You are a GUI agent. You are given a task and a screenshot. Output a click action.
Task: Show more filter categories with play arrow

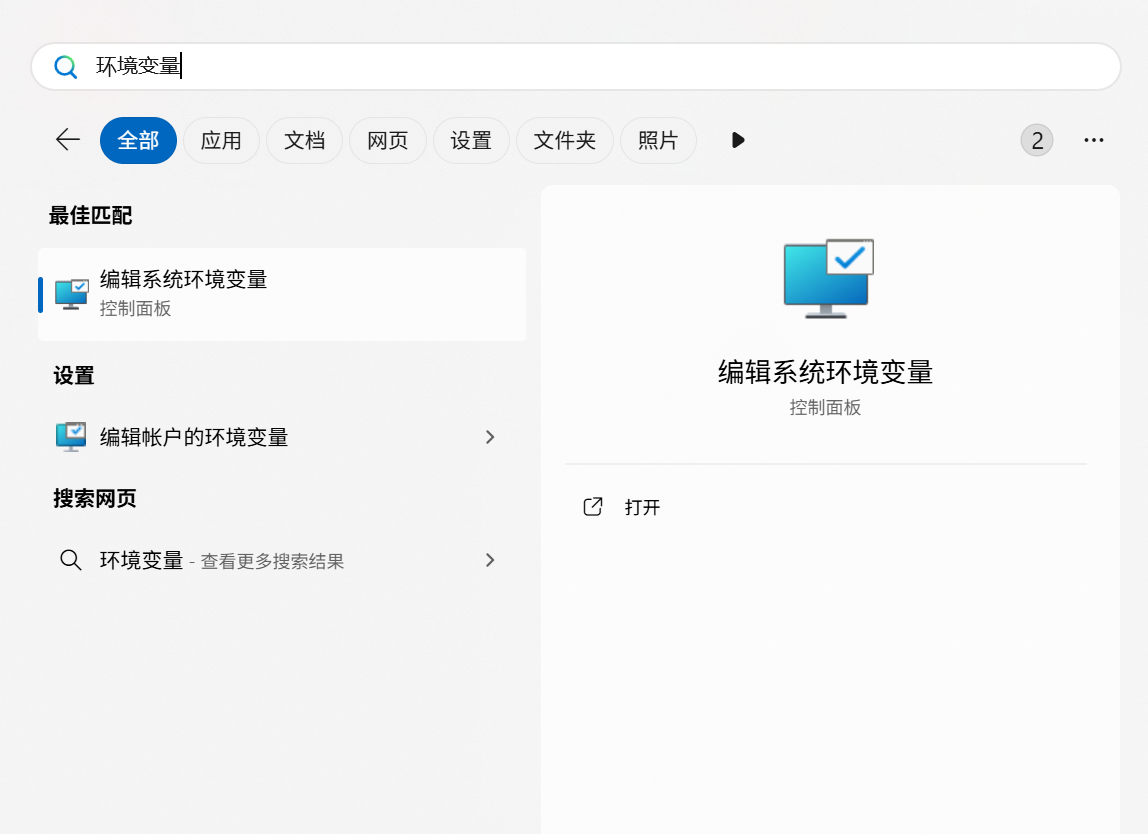(x=738, y=140)
